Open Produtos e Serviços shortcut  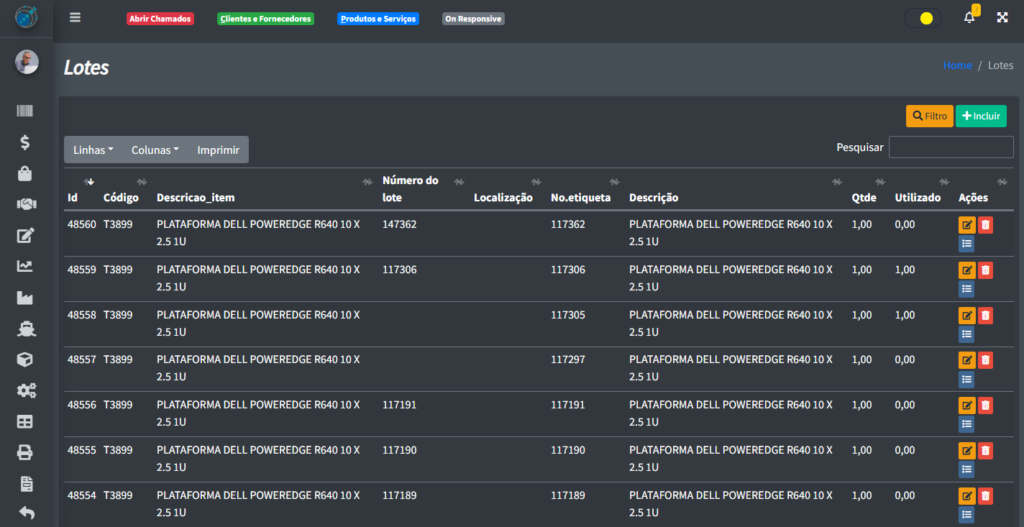(377, 19)
